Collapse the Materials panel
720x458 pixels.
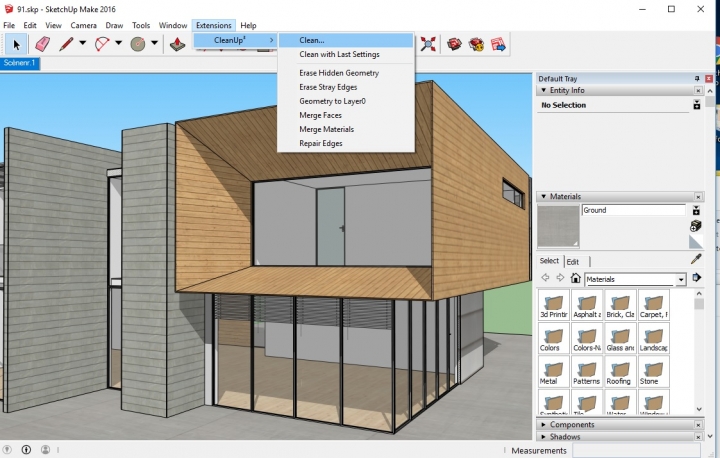544,196
